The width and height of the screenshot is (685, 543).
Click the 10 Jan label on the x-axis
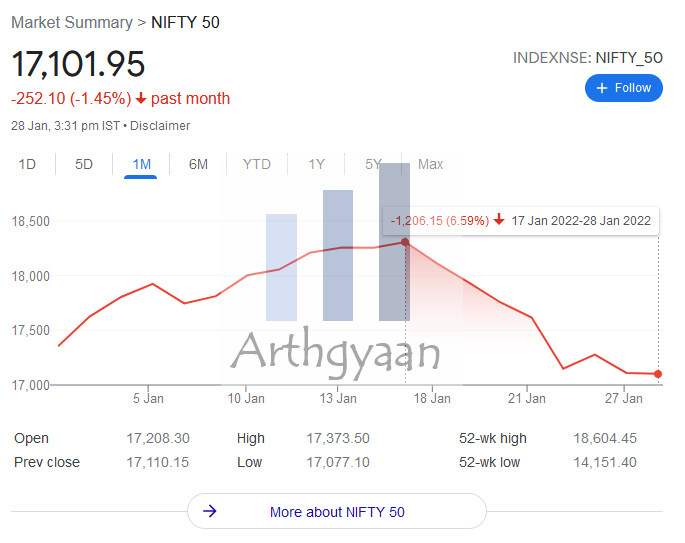tap(246, 398)
